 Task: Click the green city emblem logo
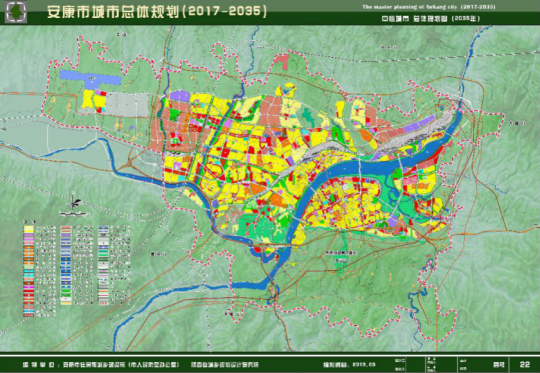(15, 12)
